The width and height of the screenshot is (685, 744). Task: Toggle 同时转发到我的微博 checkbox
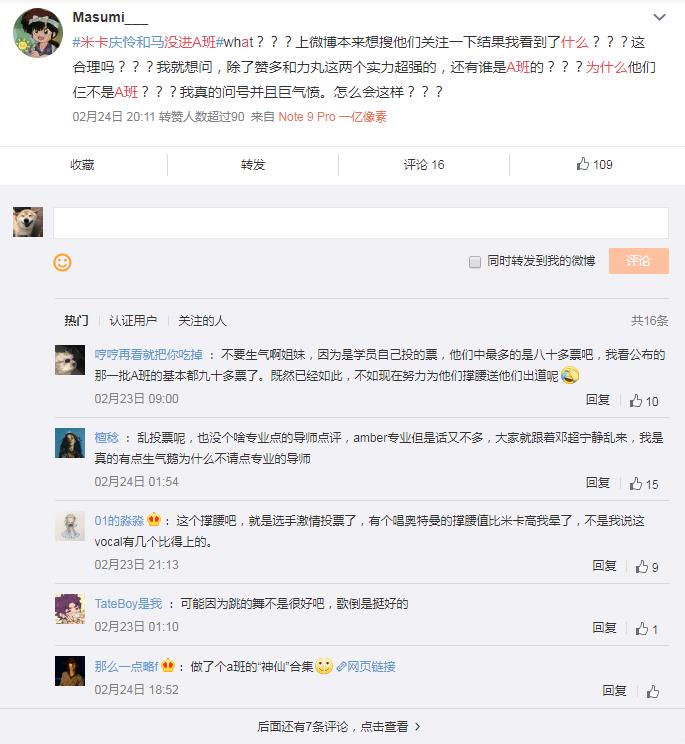(x=475, y=262)
